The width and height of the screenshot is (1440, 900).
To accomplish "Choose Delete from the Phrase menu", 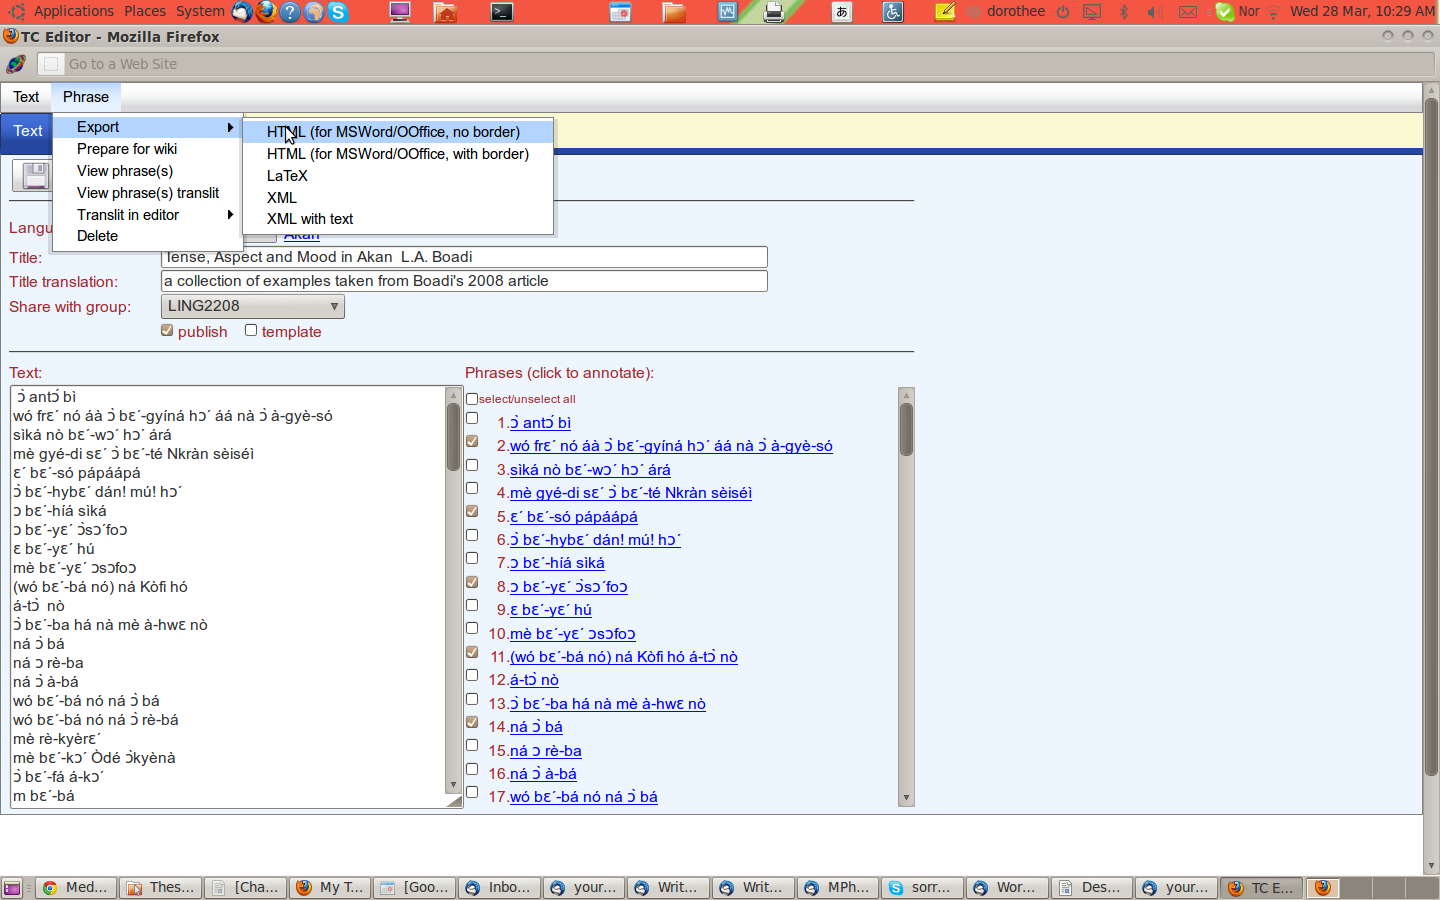I will (147, 236).
